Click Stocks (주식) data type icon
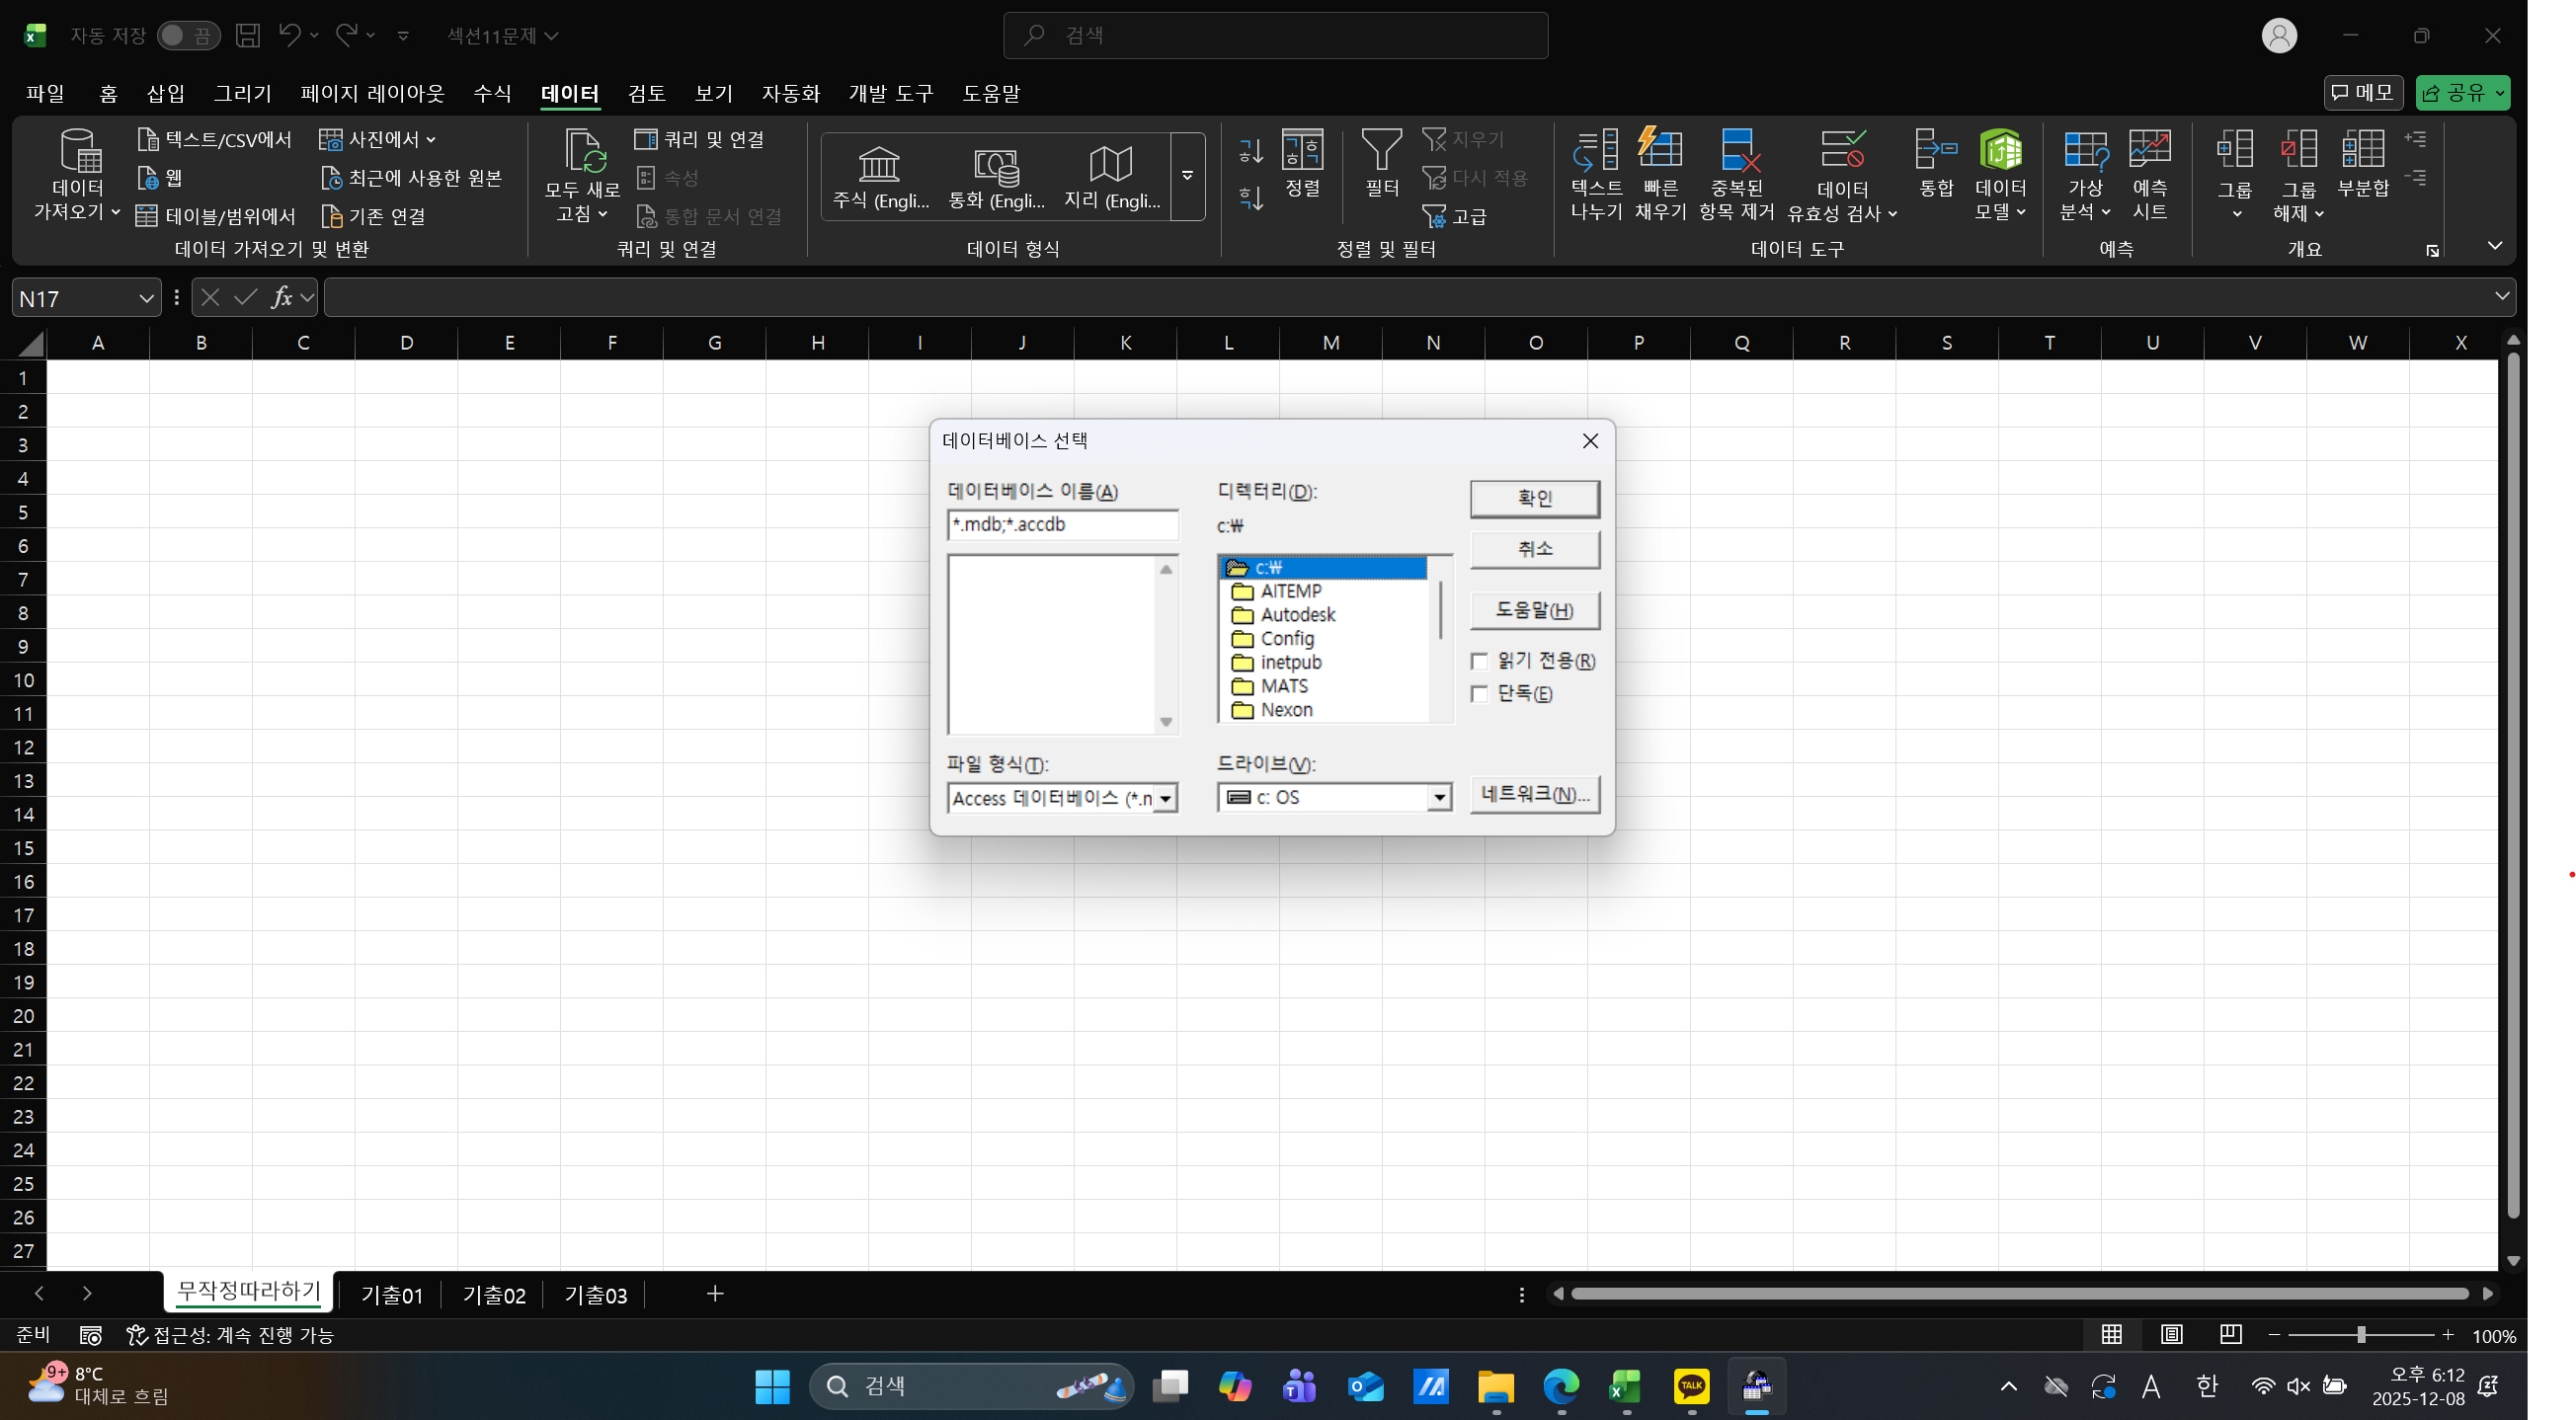The width and height of the screenshot is (2576, 1420). [880, 165]
